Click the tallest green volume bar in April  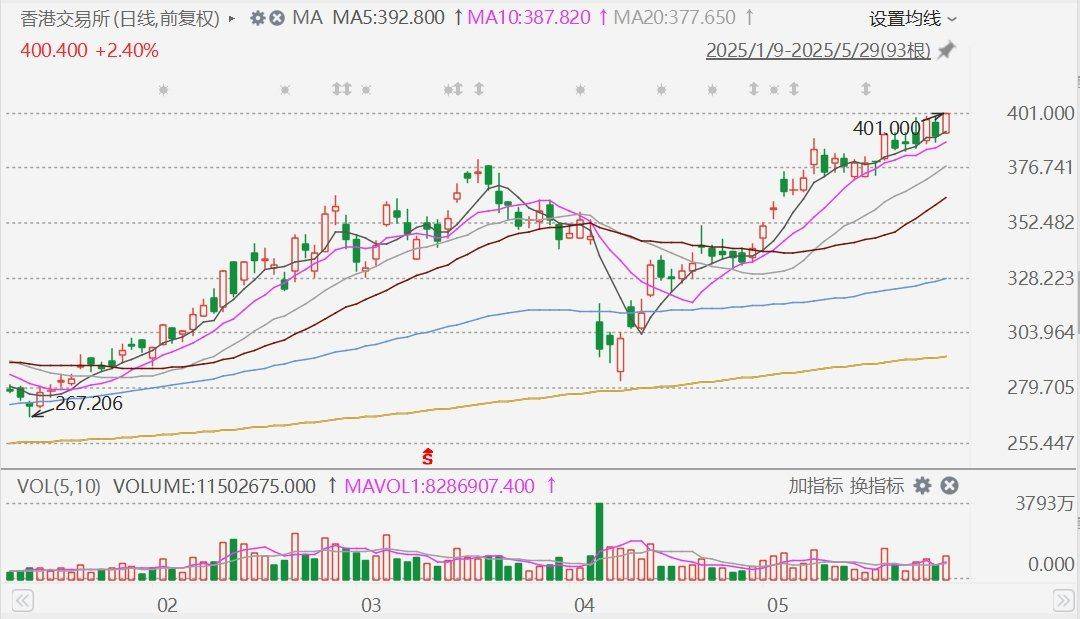(599, 540)
